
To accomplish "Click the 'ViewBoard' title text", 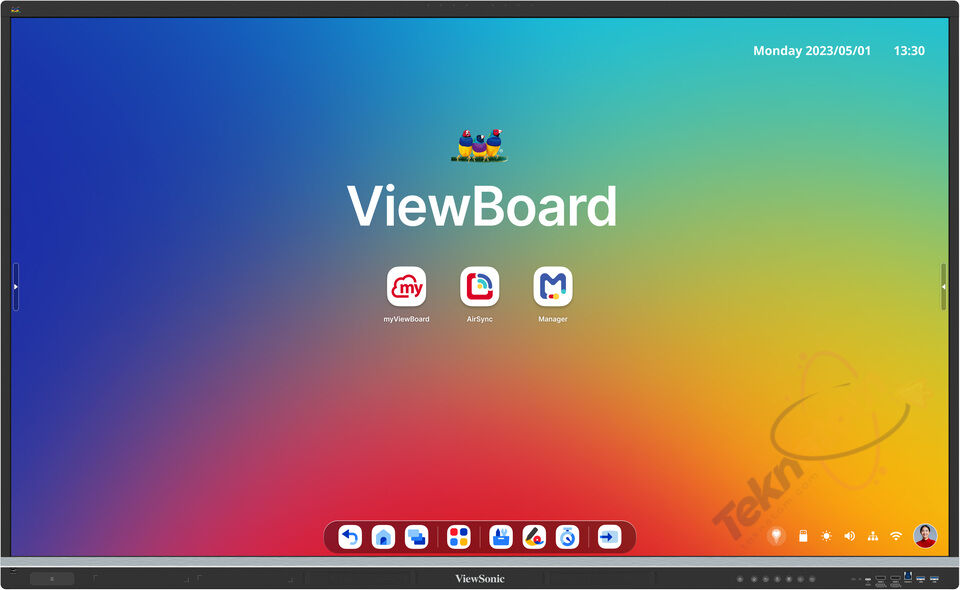I will (x=482, y=206).
